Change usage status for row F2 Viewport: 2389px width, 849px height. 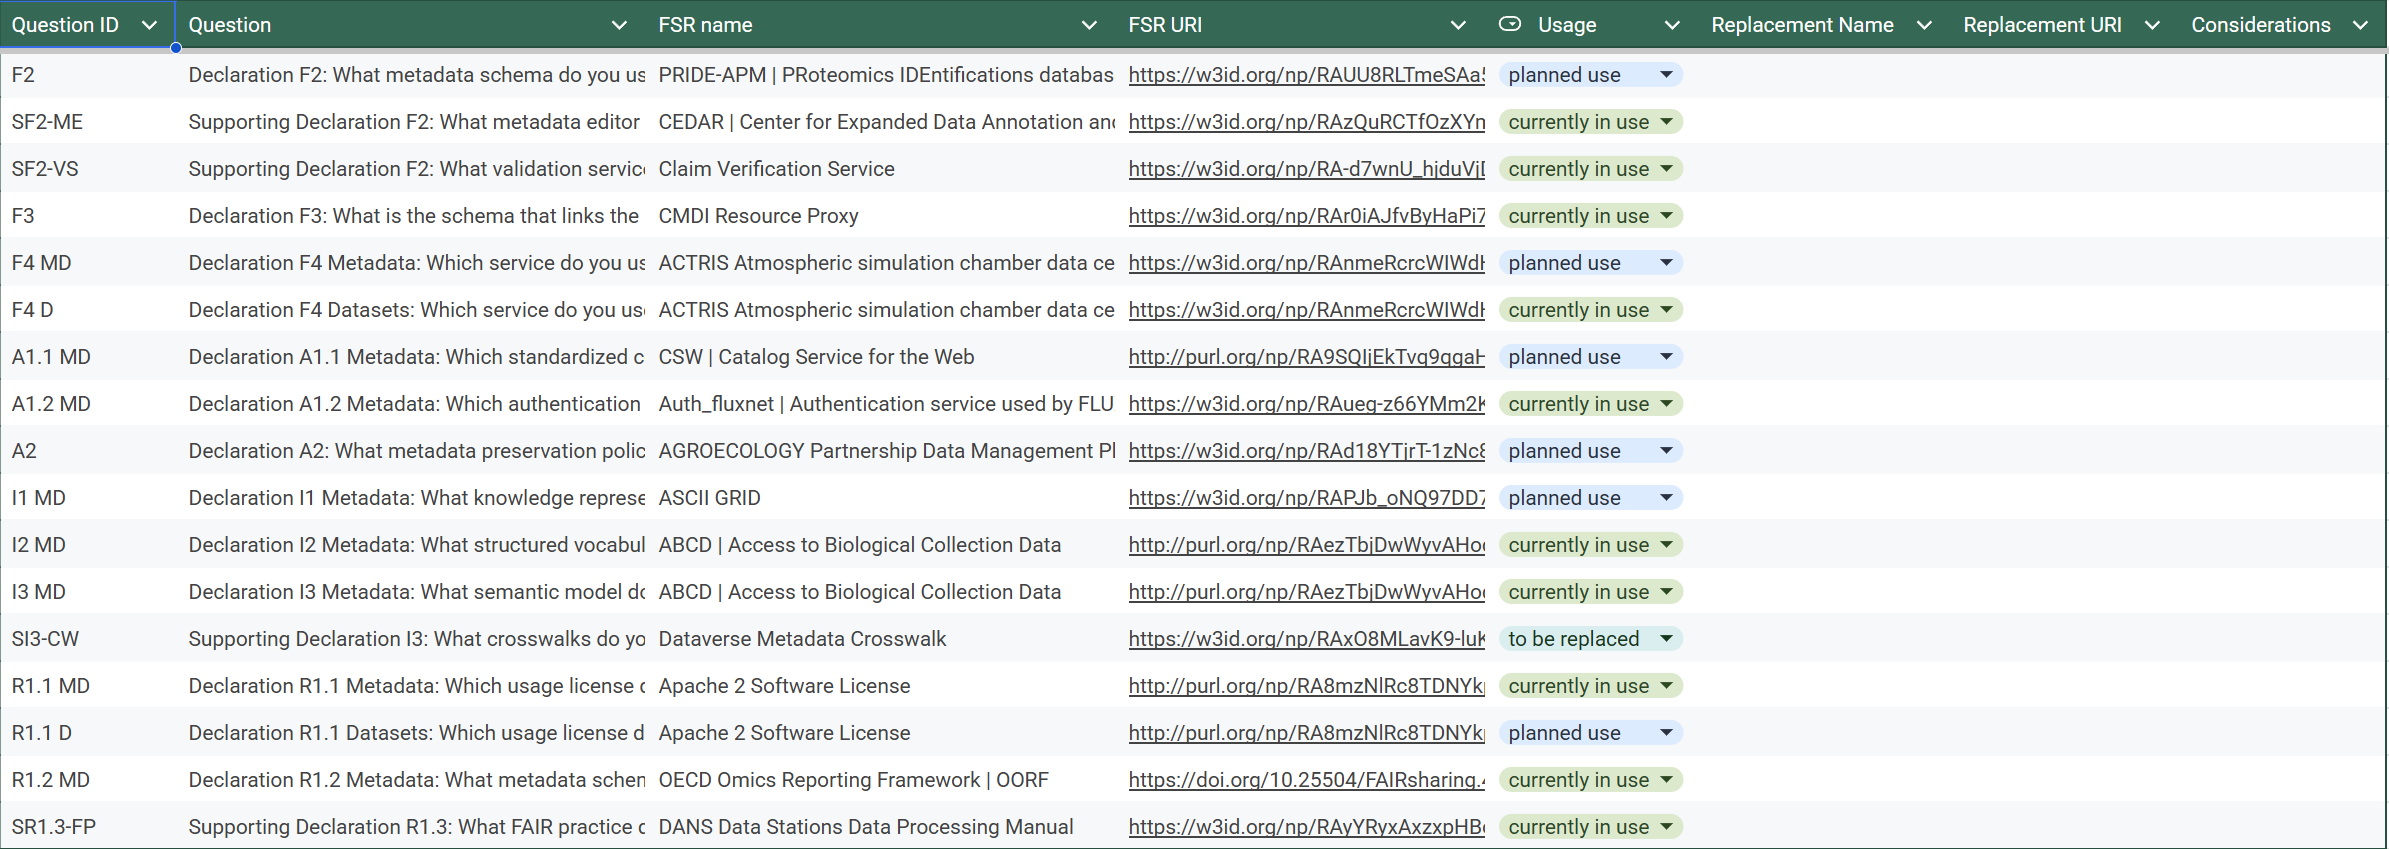[1590, 75]
